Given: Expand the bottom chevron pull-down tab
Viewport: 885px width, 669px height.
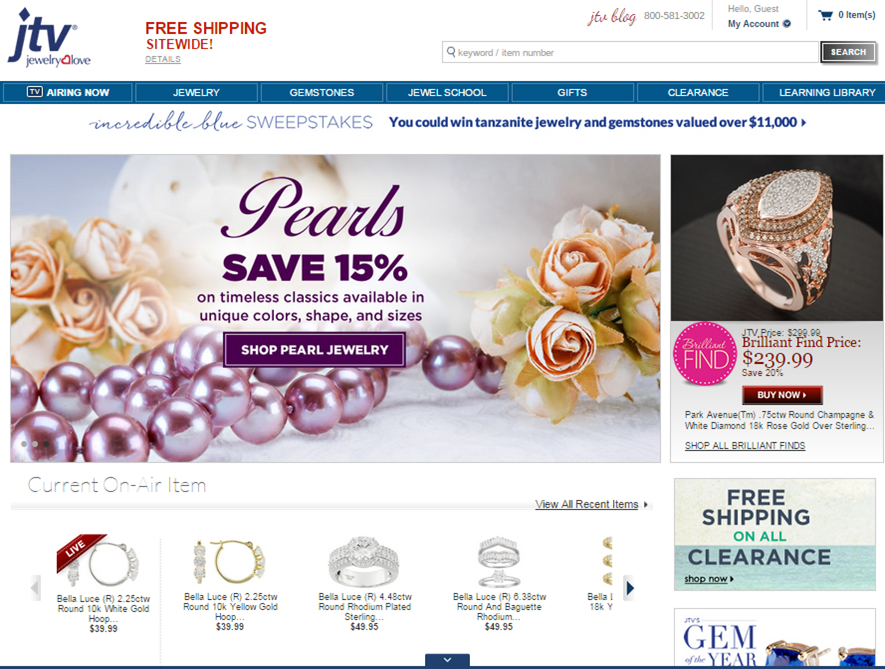Looking at the screenshot, I should click(447, 660).
